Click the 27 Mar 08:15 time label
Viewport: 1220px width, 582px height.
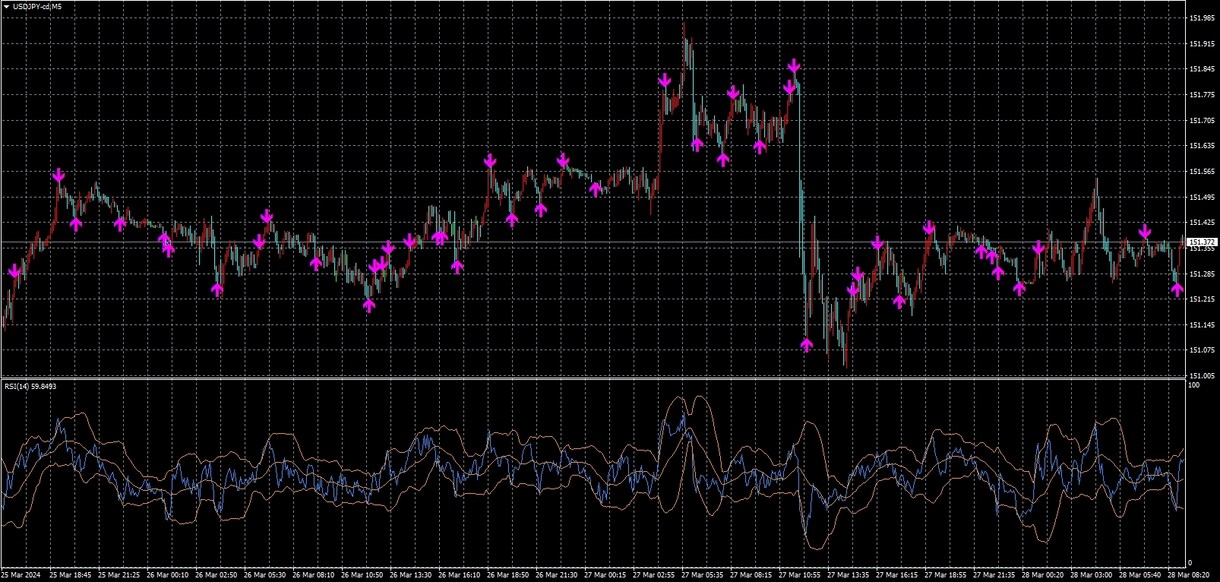(x=750, y=575)
